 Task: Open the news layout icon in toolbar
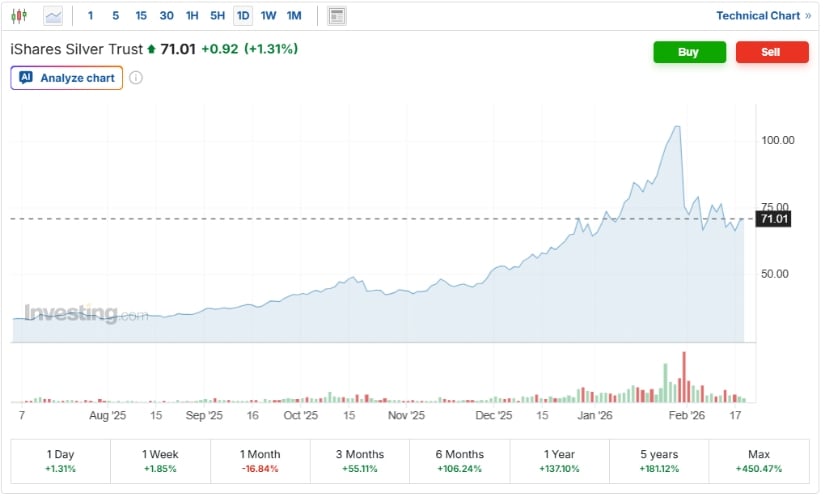coord(337,16)
